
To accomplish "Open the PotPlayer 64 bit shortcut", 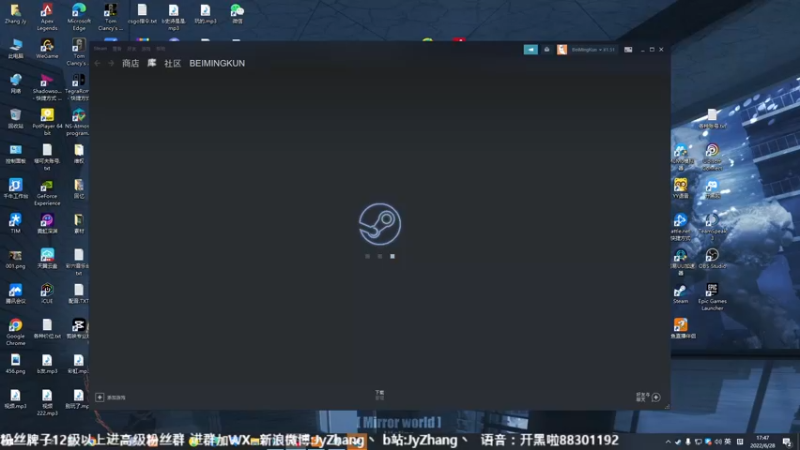I will (x=47, y=121).
